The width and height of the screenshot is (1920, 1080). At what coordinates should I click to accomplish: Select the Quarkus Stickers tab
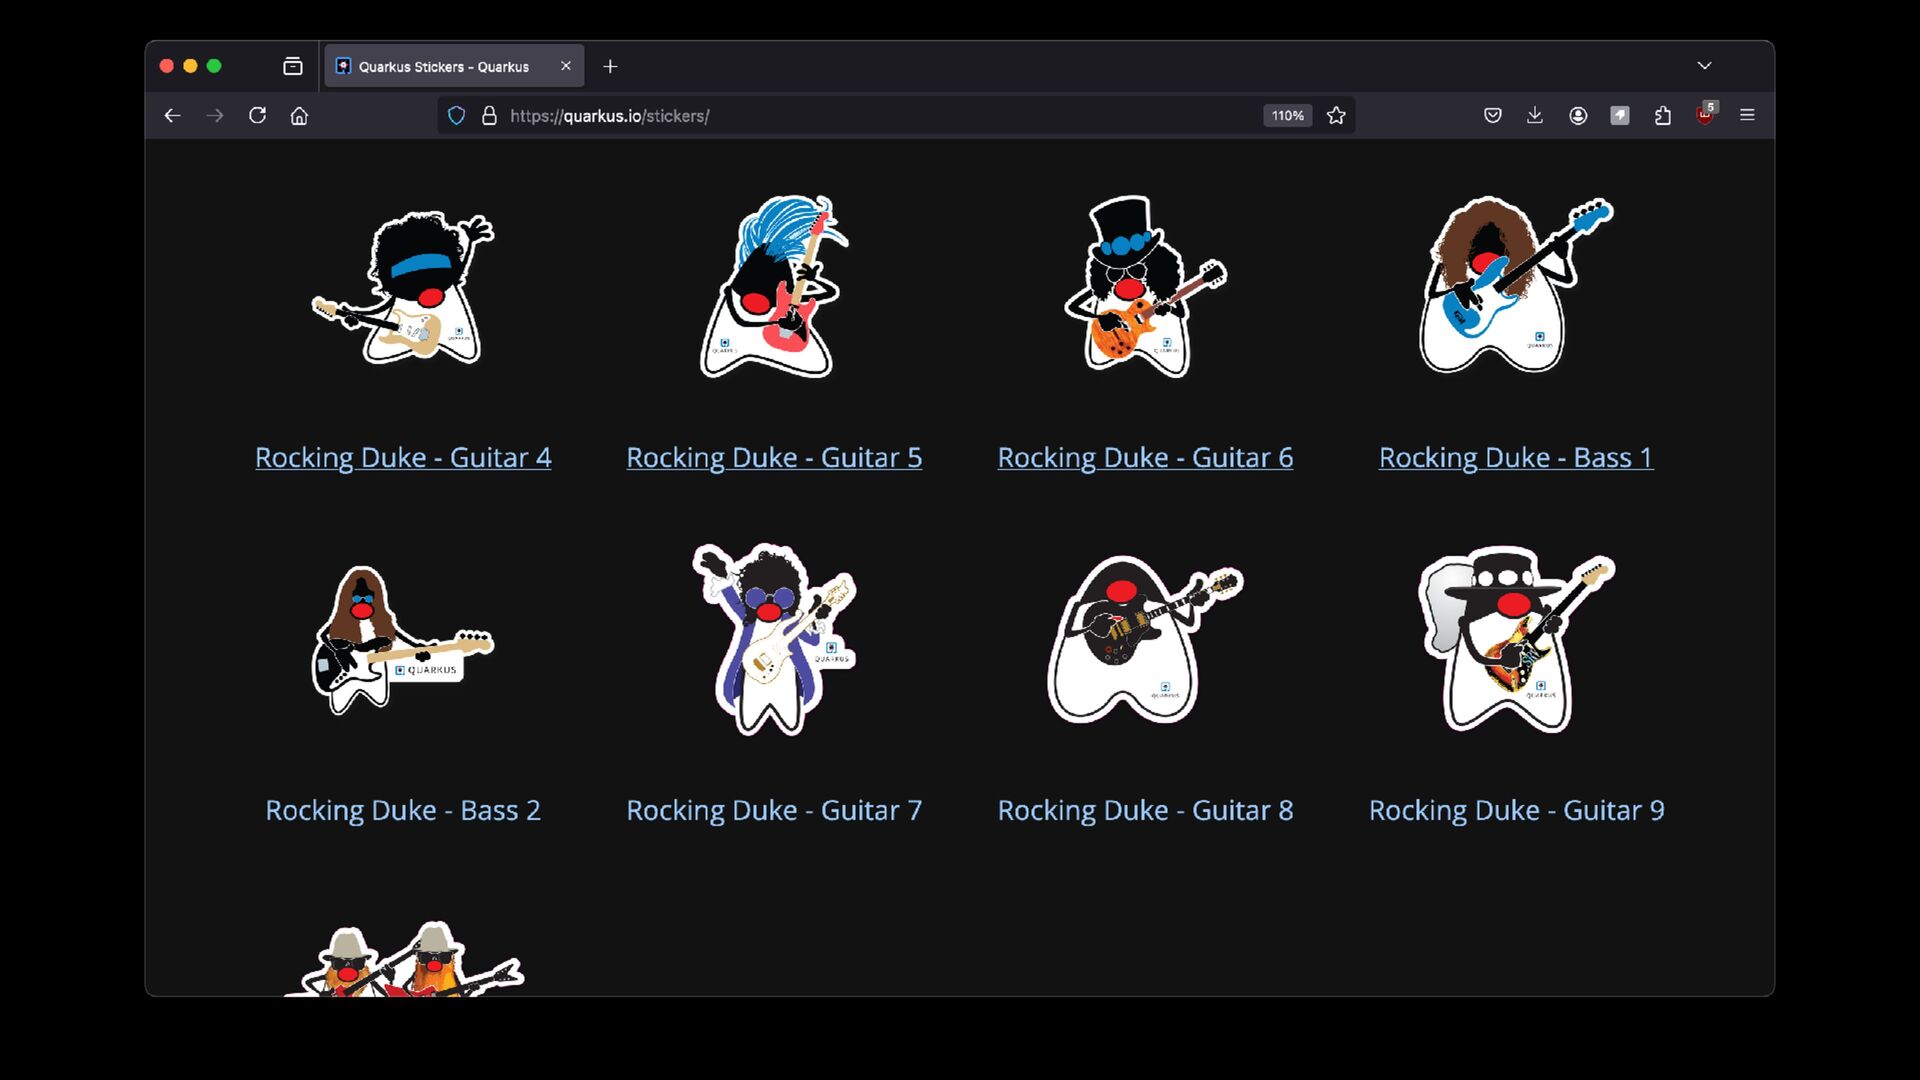click(443, 66)
